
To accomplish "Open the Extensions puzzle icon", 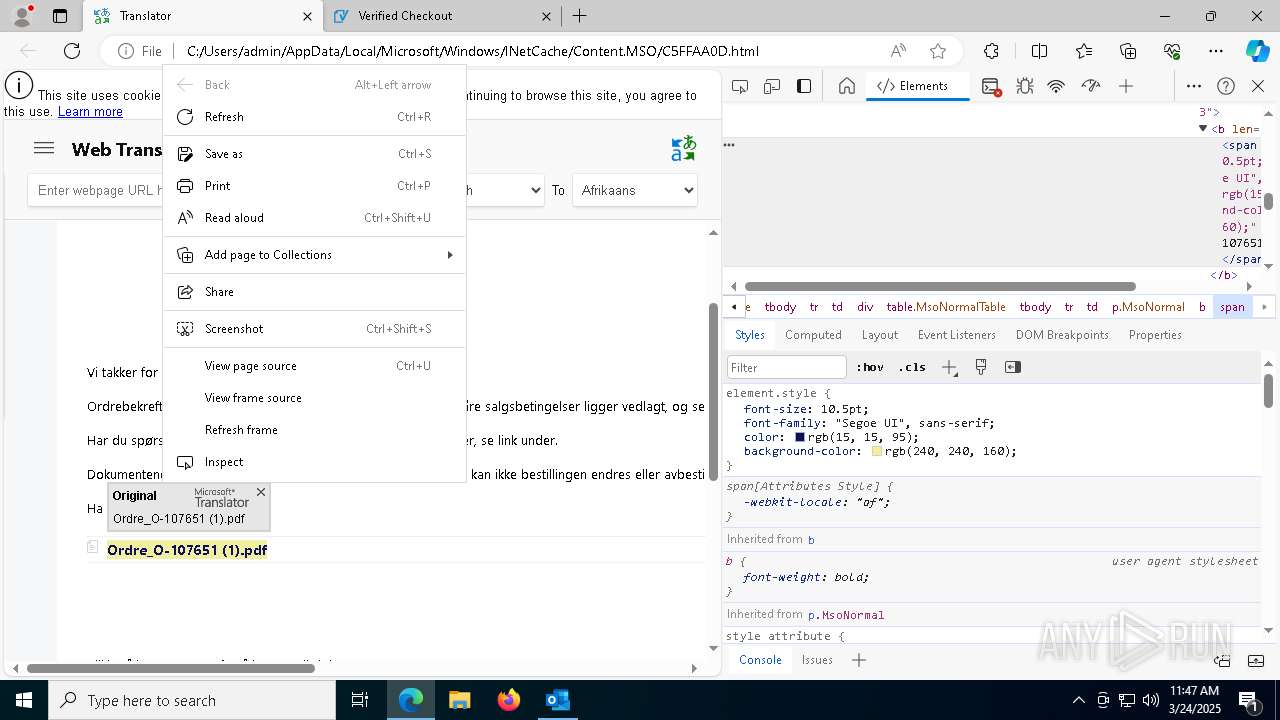I will [991, 51].
